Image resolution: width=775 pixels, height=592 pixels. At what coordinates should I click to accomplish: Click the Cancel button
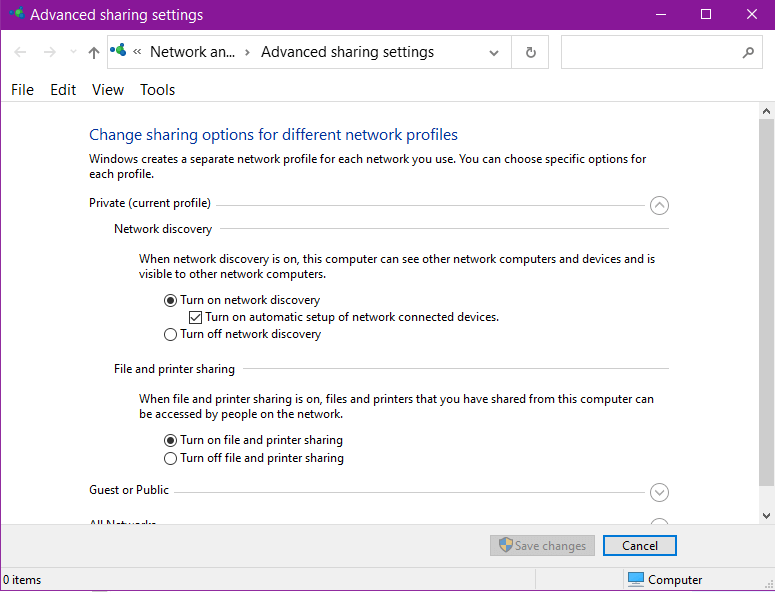[640, 546]
